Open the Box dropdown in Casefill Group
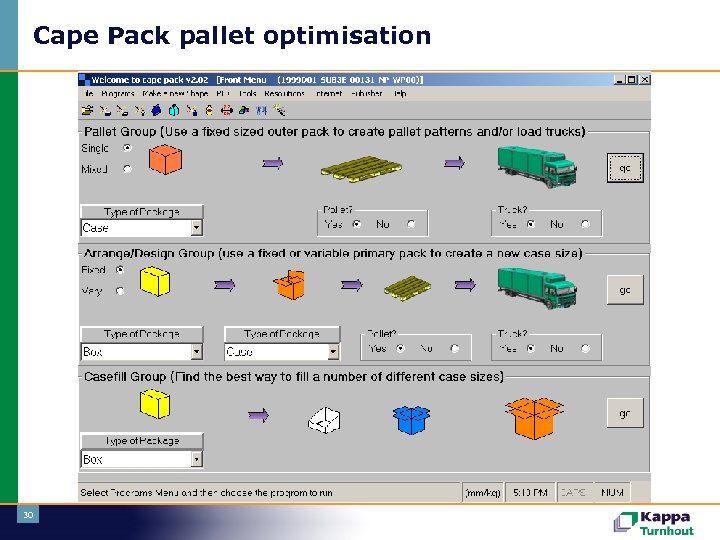This screenshot has width=720, height=540. pyautogui.click(x=197, y=459)
